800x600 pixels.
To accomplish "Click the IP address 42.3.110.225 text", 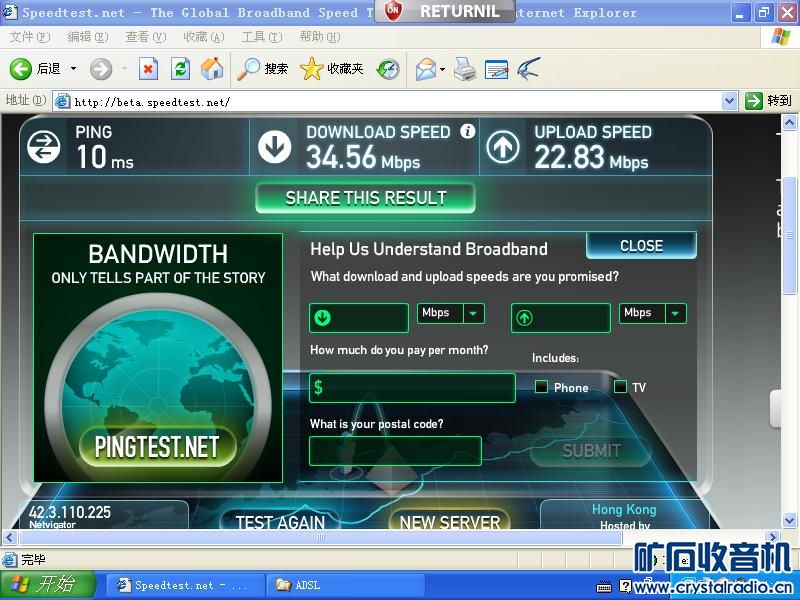I will tap(69, 512).
